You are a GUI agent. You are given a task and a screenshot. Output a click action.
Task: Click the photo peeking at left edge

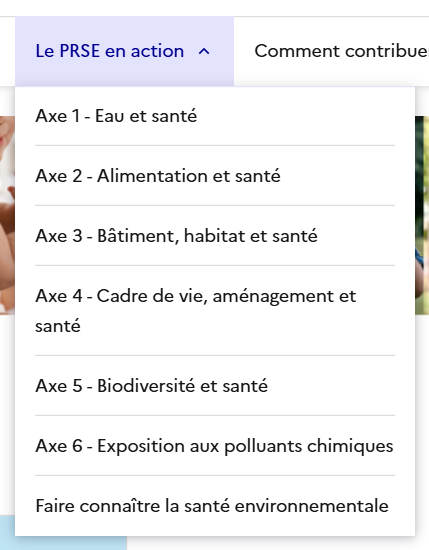click(x=7, y=215)
